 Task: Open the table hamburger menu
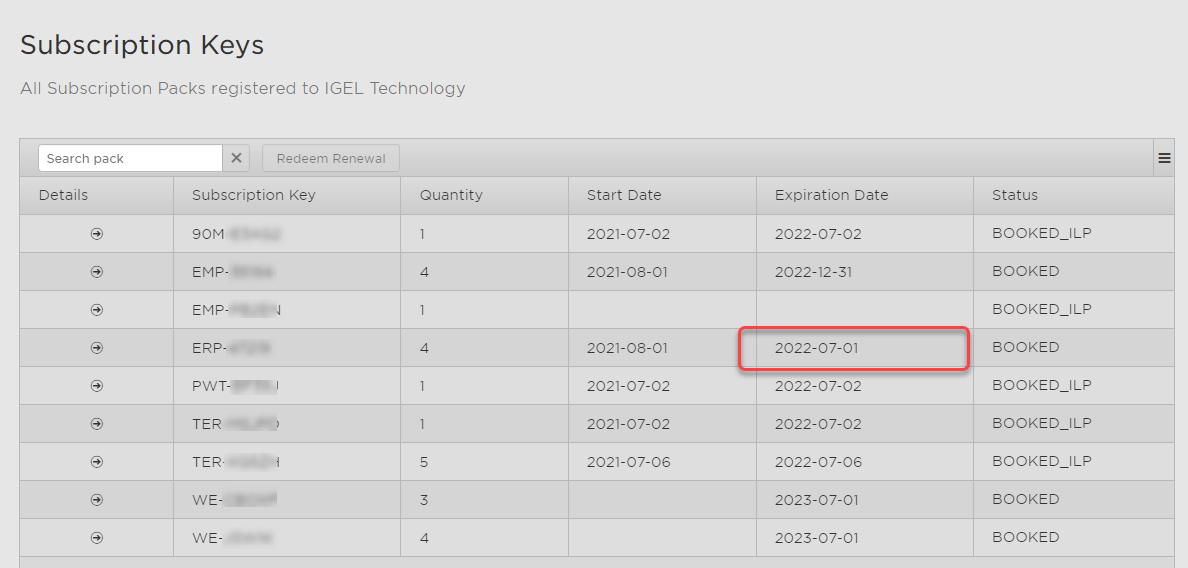click(1164, 158)
